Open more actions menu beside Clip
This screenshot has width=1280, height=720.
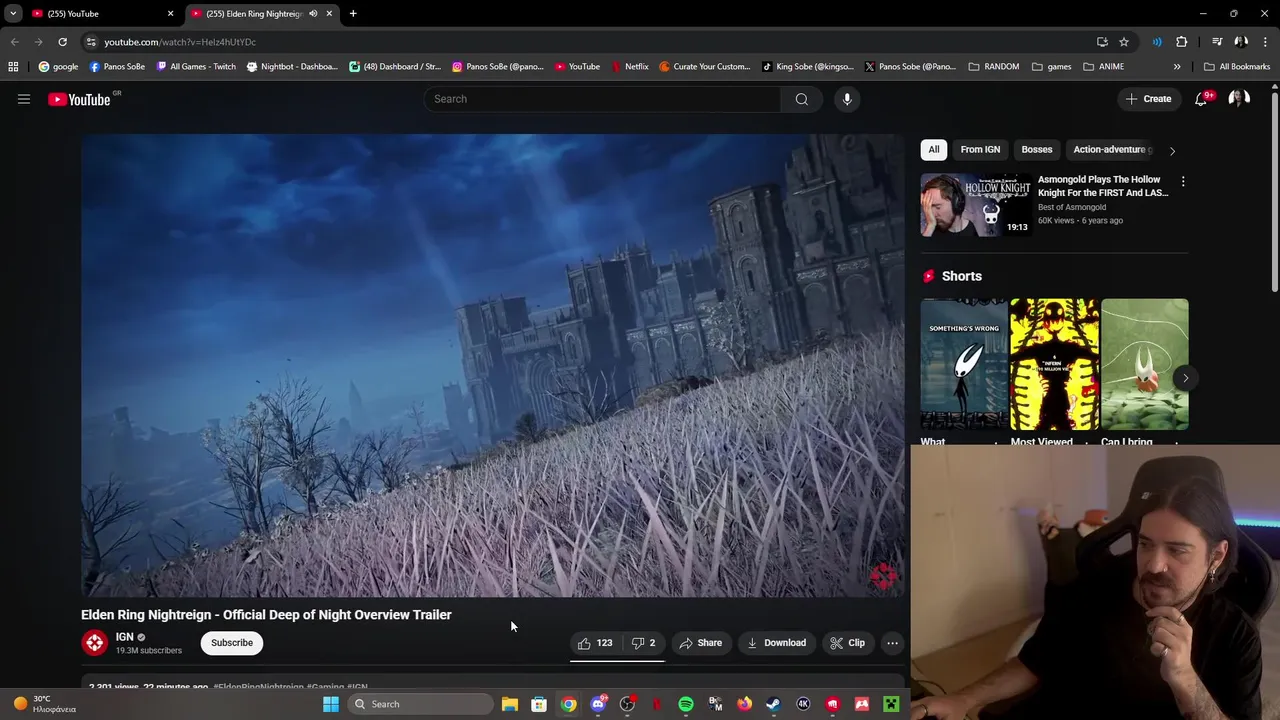click(892, 643)
